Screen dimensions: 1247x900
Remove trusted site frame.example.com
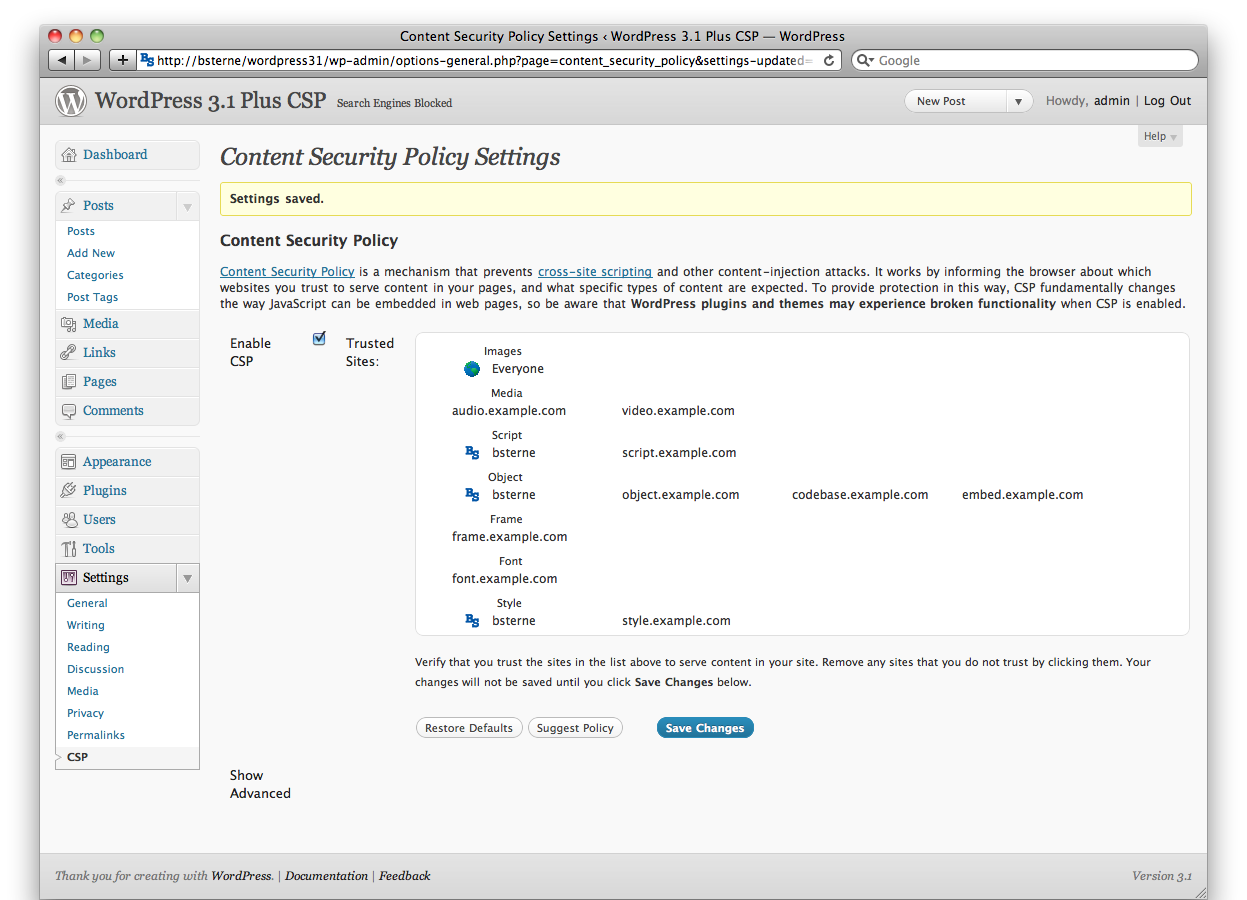(510, 537)
